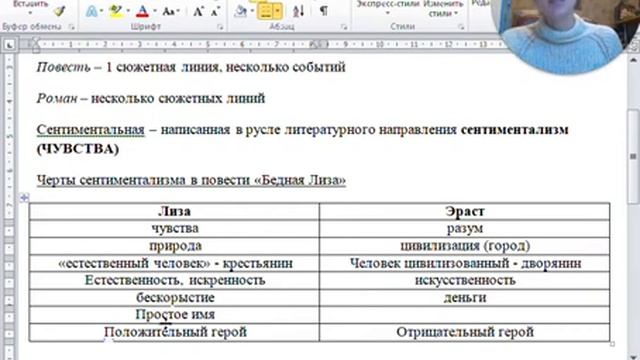The height and width of the screenshot is (360, 640).
Task: Open the font color dropdown arrow
Action: 154,11
